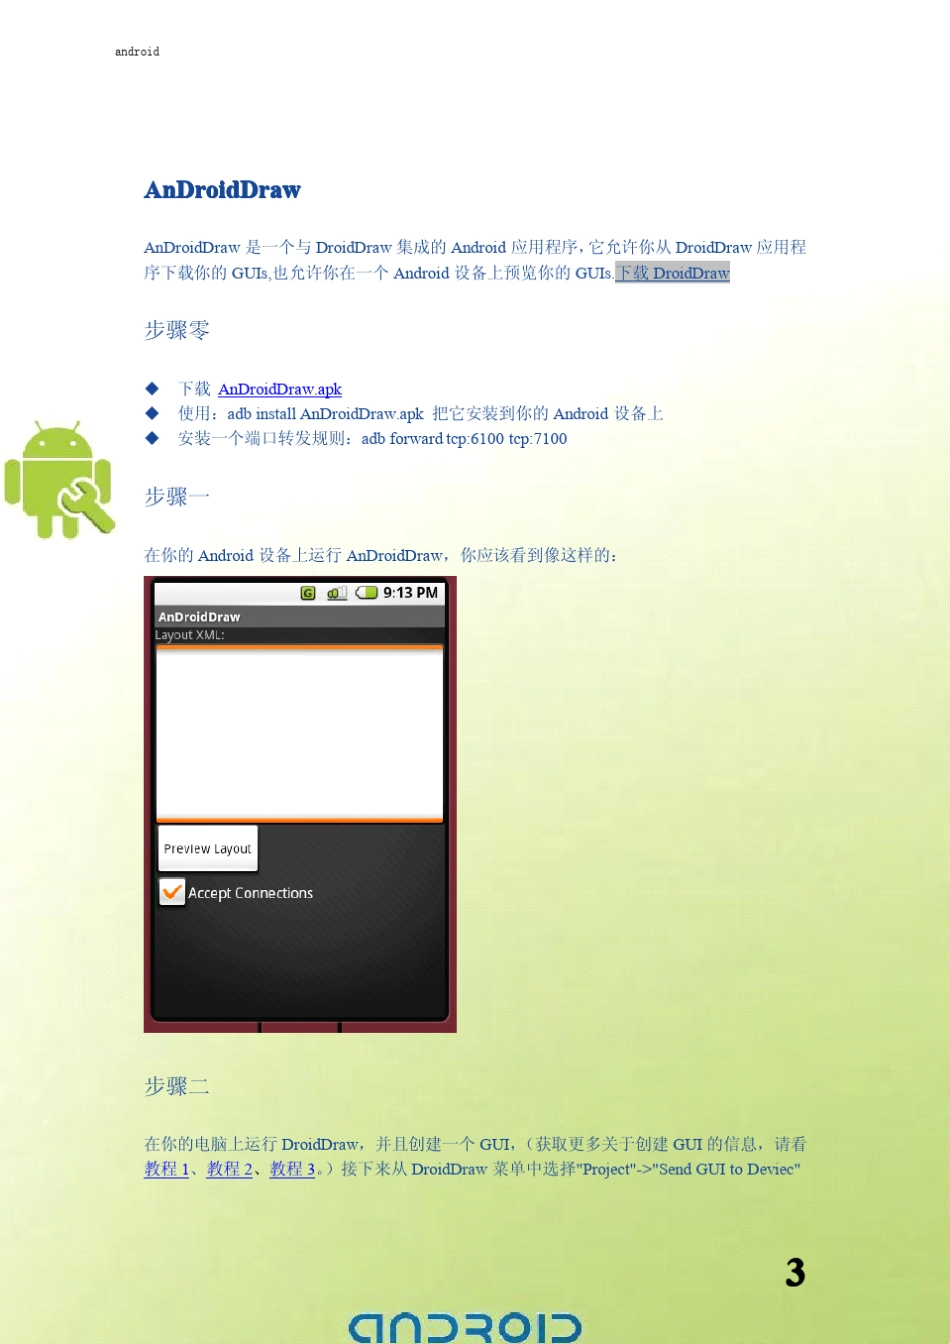Click the battery status icon
Screen dimensions: 950x1344
tap(366, 593)
